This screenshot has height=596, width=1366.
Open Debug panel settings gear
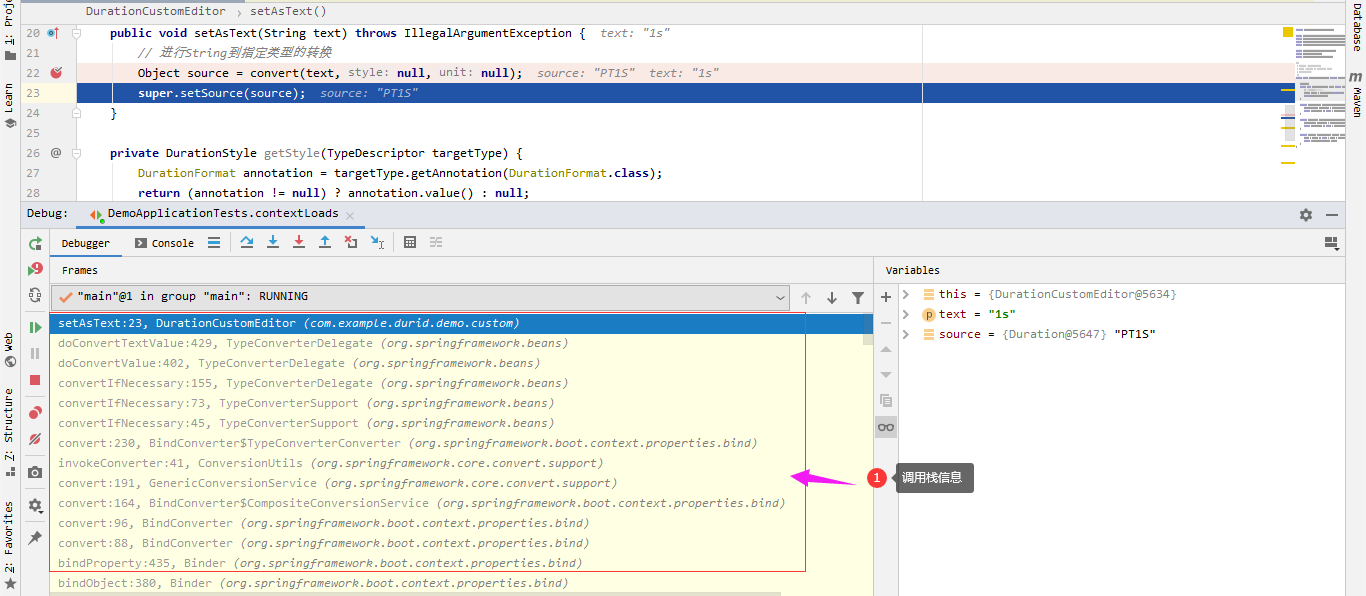pos(1306,215)
